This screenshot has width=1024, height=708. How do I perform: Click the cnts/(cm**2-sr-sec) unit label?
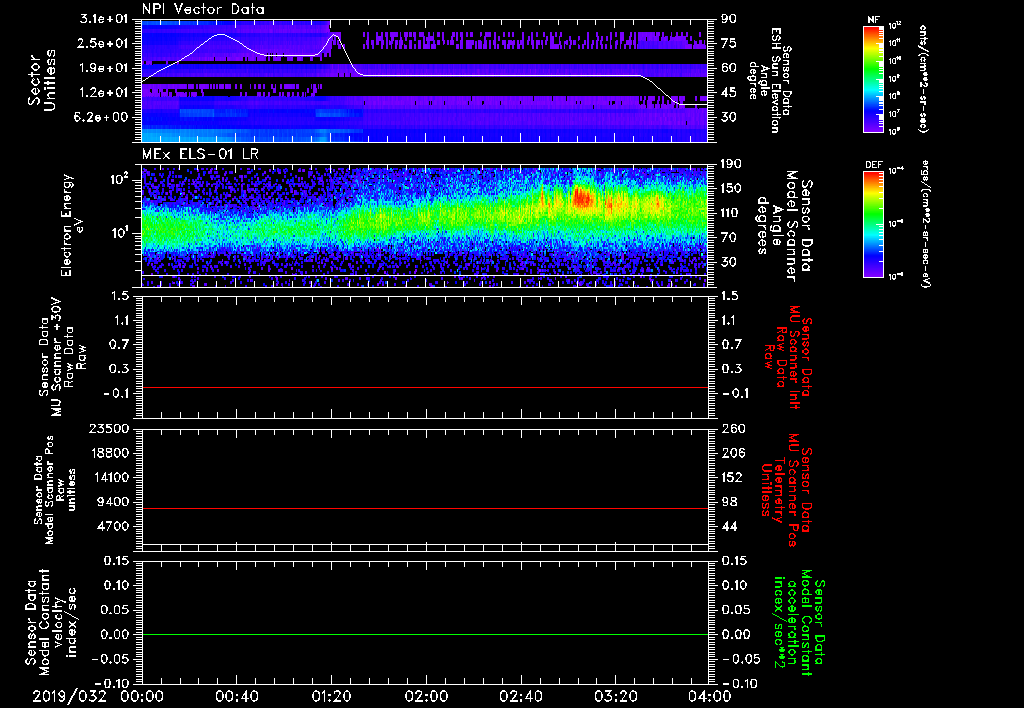[x=923, y=78]
